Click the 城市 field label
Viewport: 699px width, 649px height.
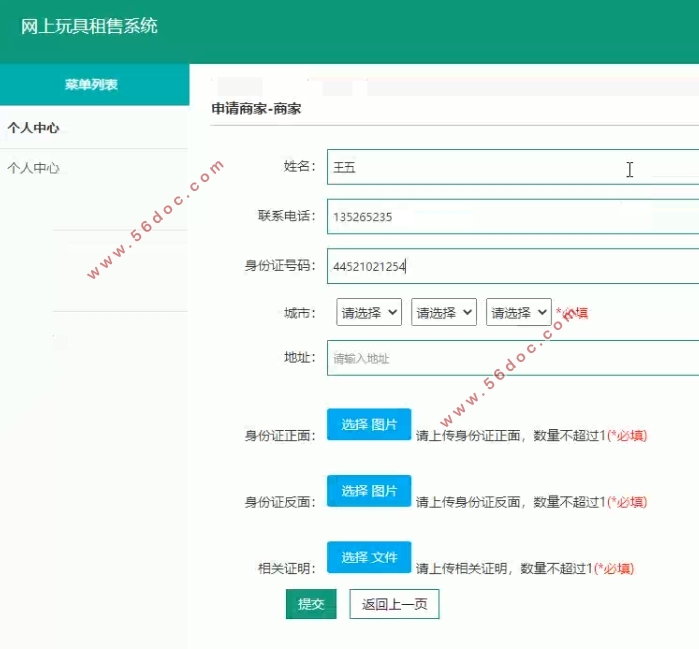[x=300, y=313]
